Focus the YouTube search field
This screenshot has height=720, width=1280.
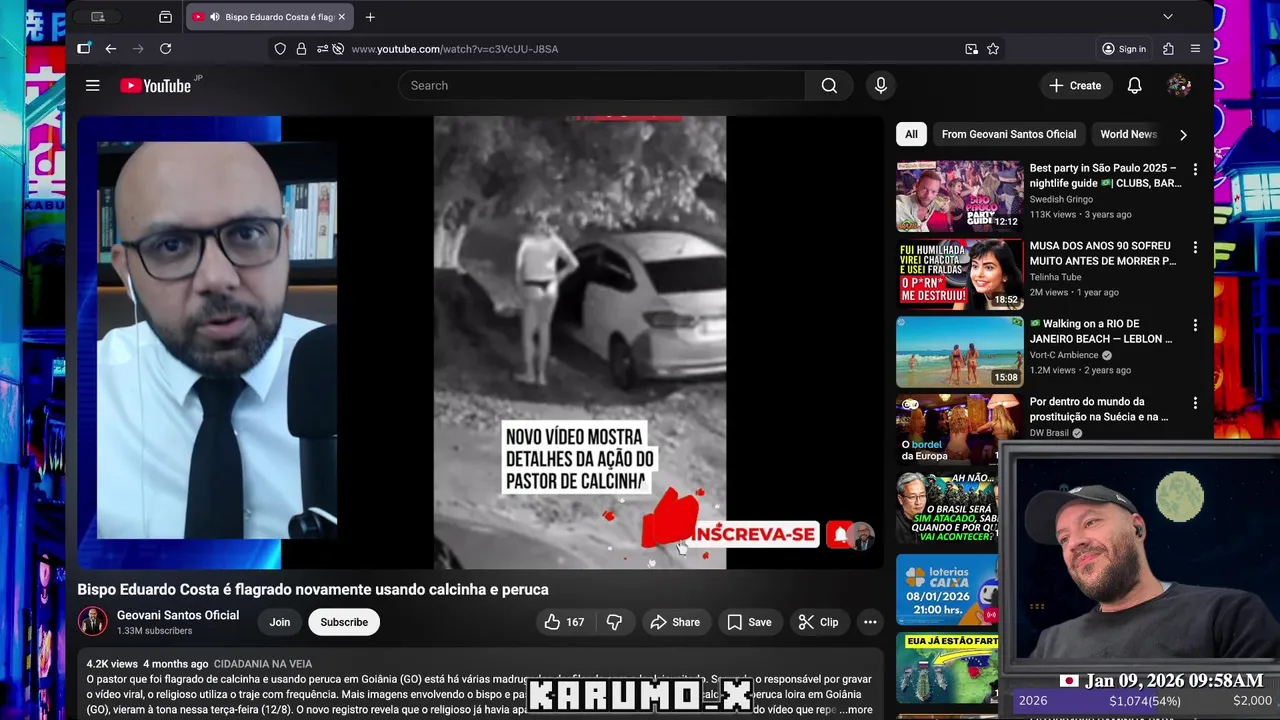coord(602,86)
